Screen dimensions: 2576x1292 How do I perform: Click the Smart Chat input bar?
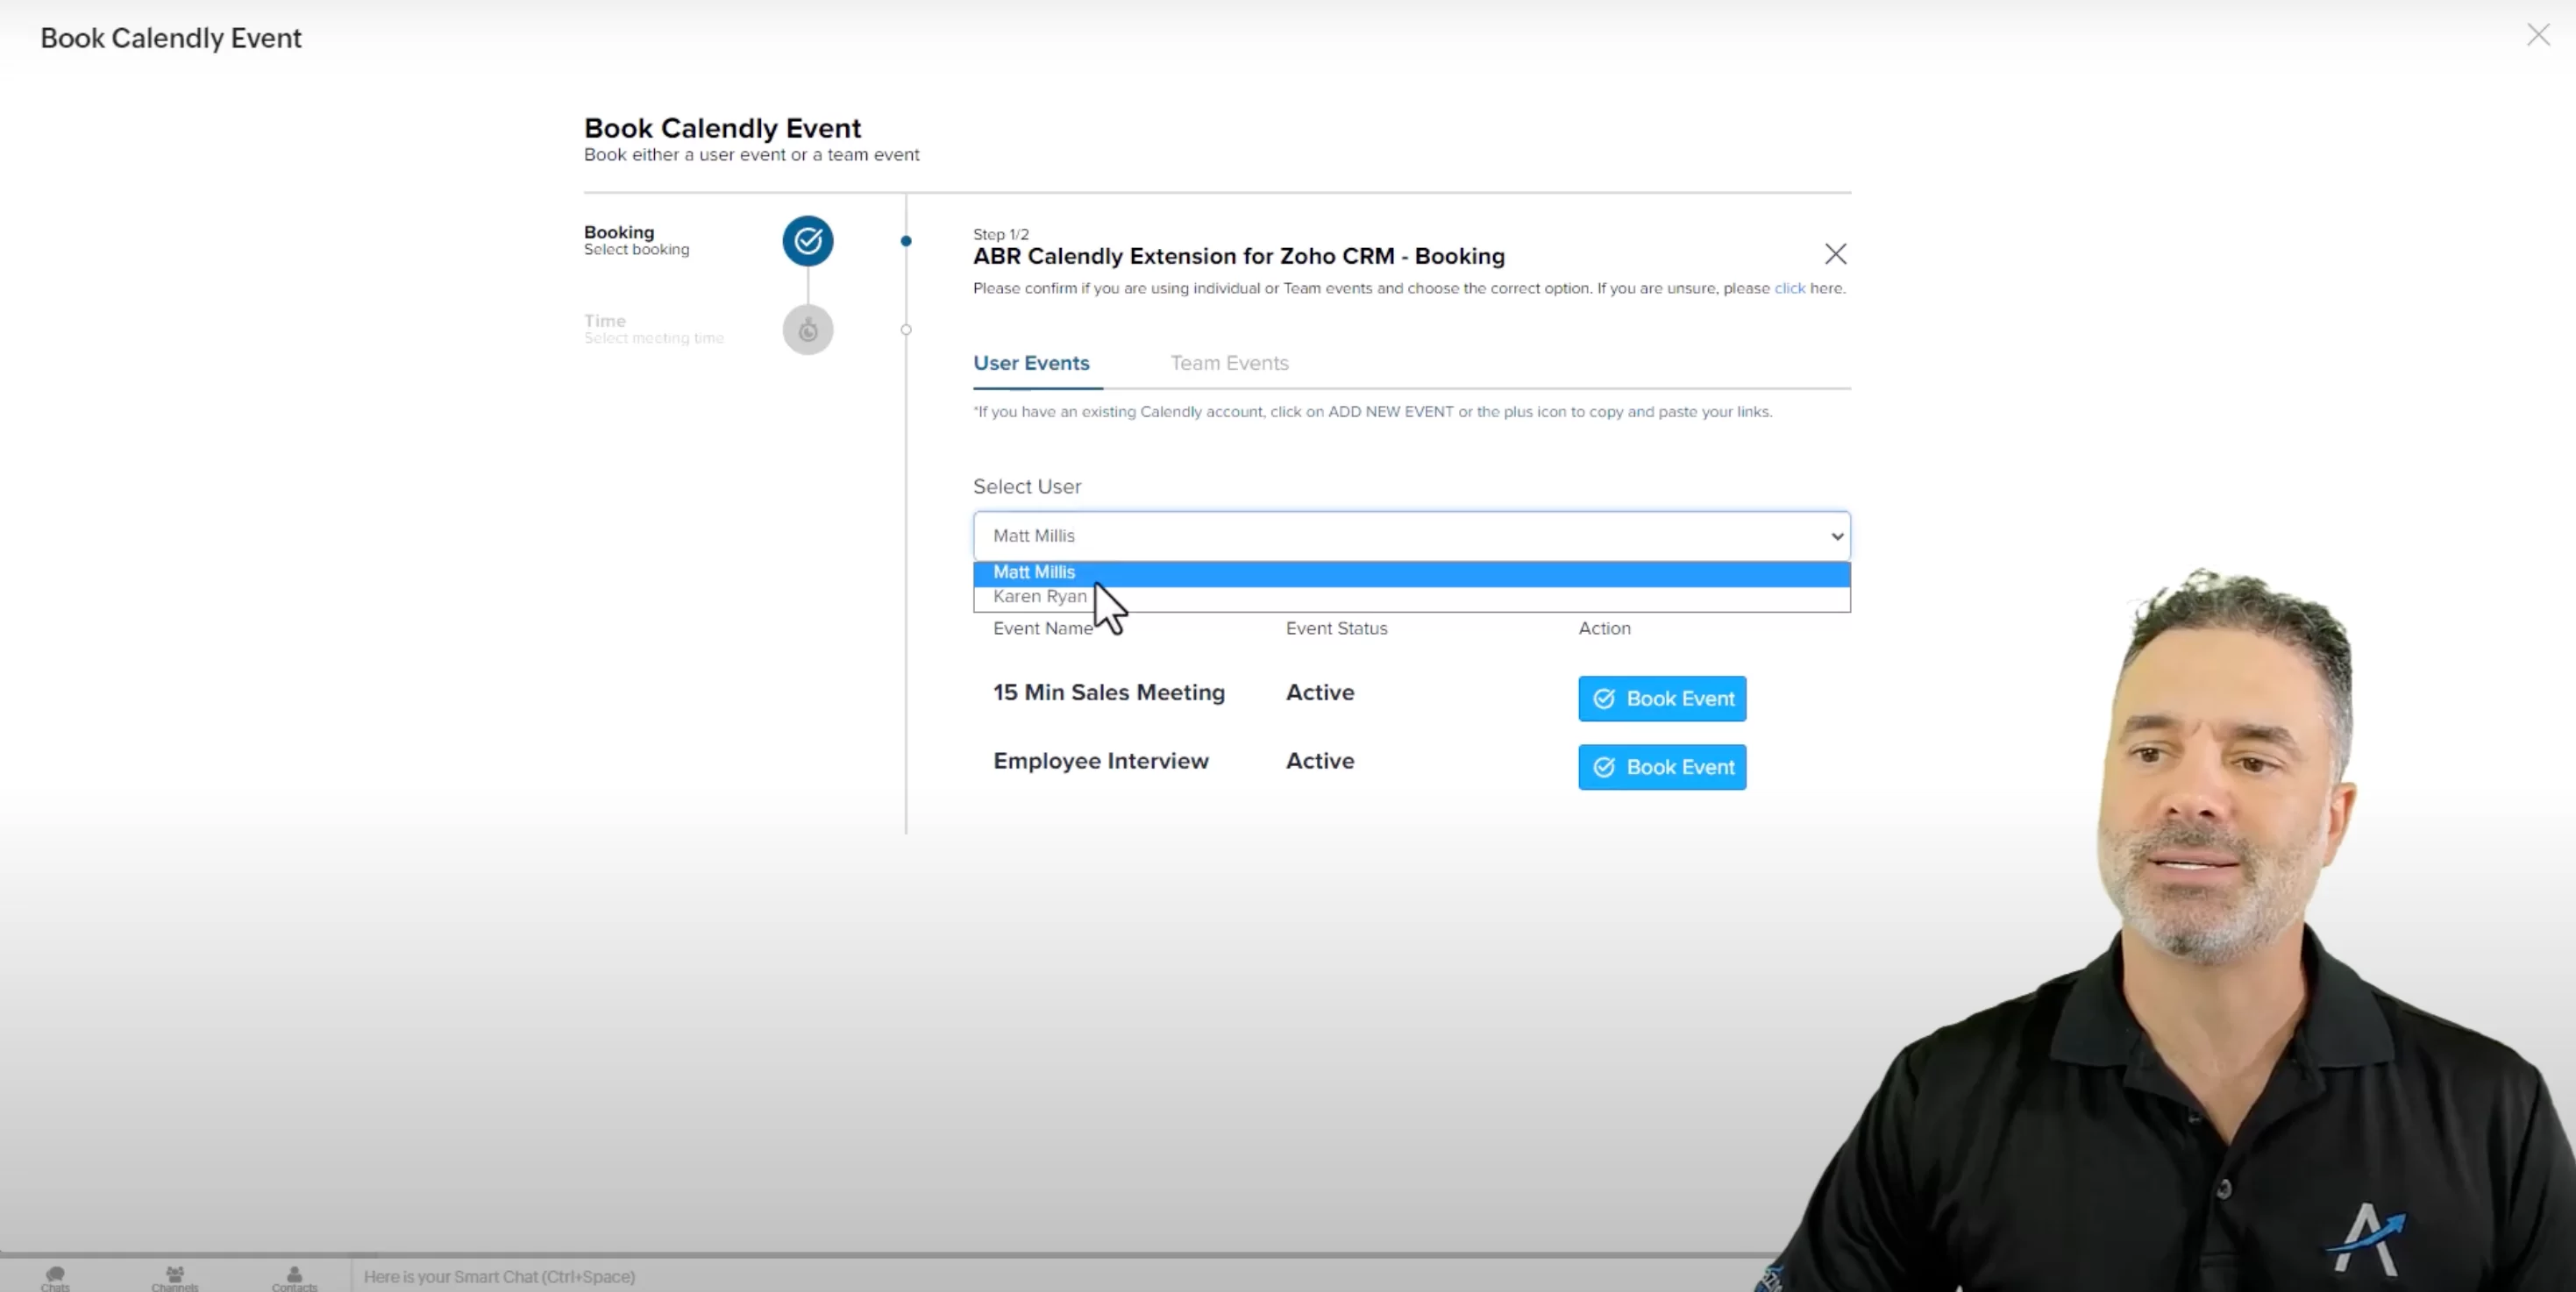pyautogui.click(x=800, y=1277)
